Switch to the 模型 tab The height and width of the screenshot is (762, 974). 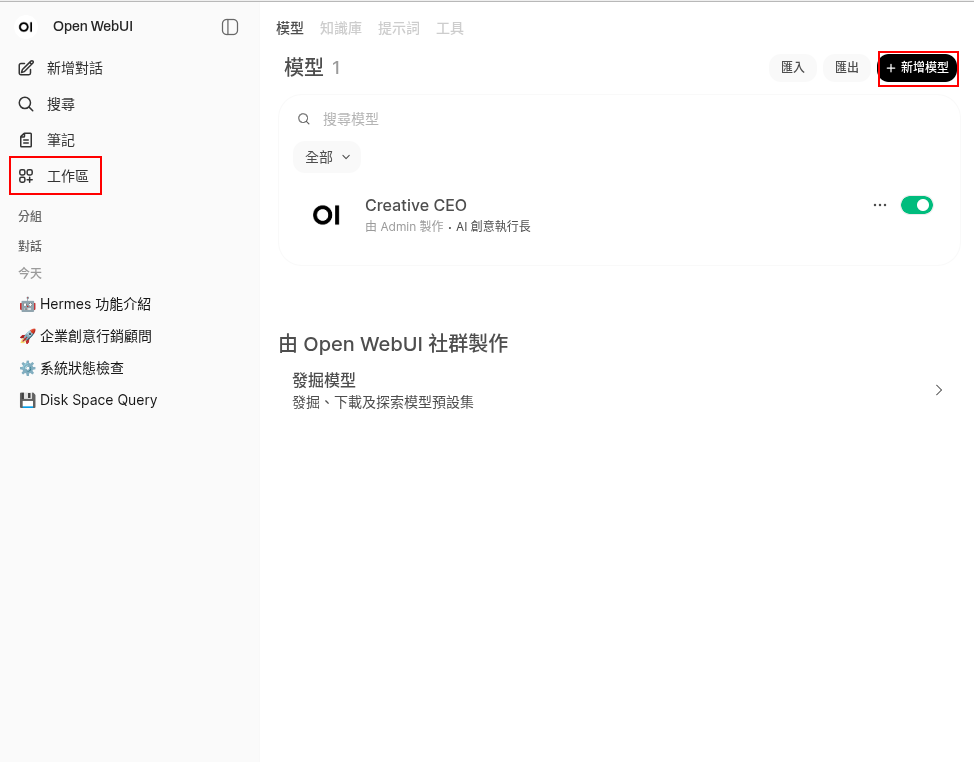[x=289, y=29]
